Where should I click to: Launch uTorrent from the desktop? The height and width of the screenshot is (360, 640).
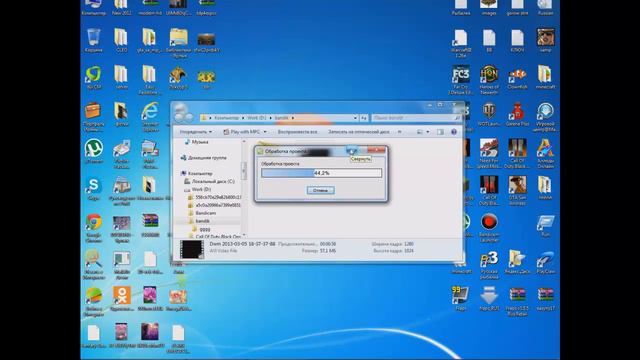(x=93, y=151)
